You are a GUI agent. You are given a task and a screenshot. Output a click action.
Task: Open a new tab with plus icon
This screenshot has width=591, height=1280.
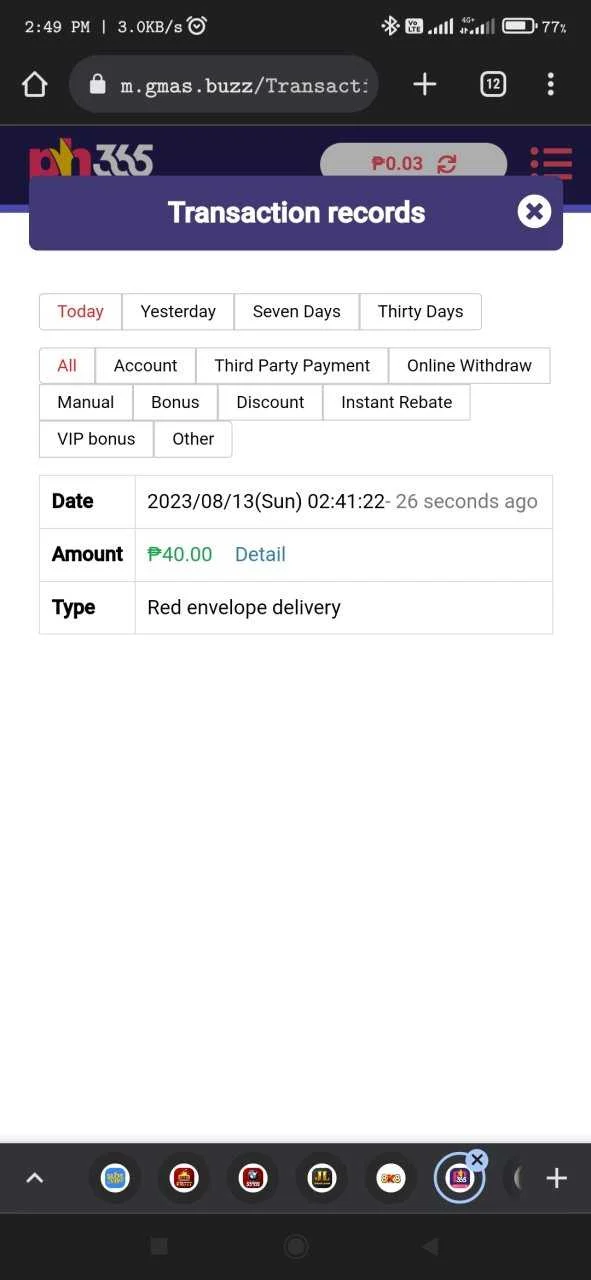424,85
